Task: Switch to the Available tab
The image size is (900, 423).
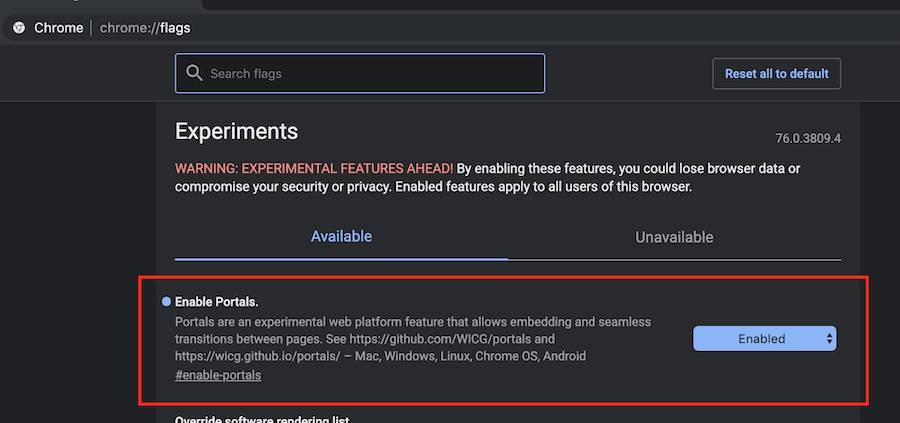Action: [x=342, y=236]
